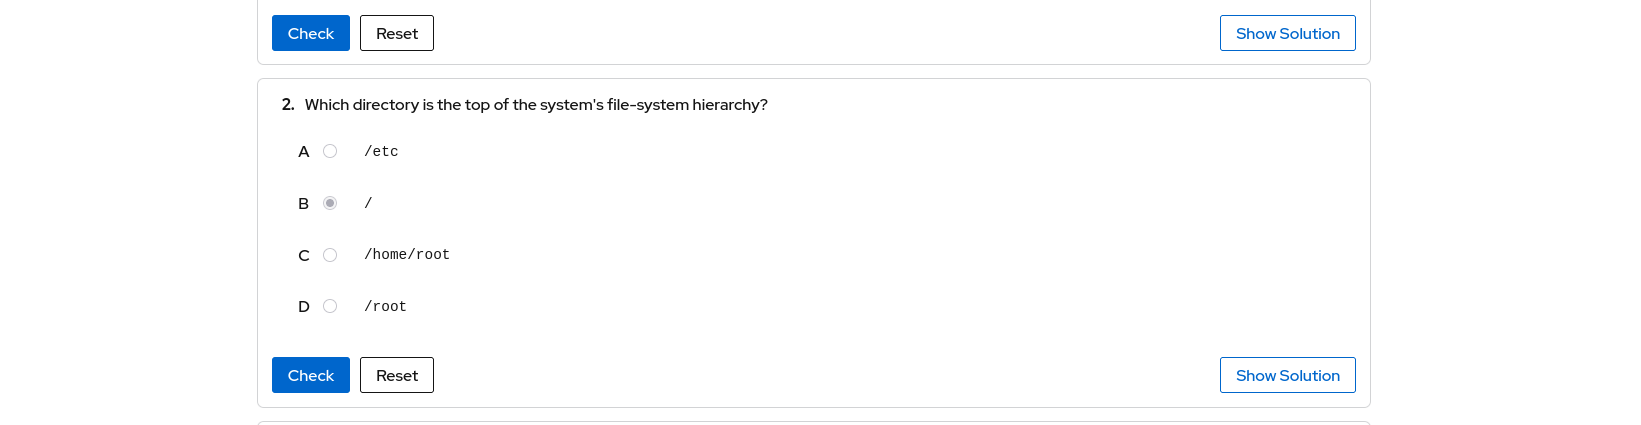This screenshot has height=425, width=1641.
Task: Click the letter A option label
Action: click(304, 152)
